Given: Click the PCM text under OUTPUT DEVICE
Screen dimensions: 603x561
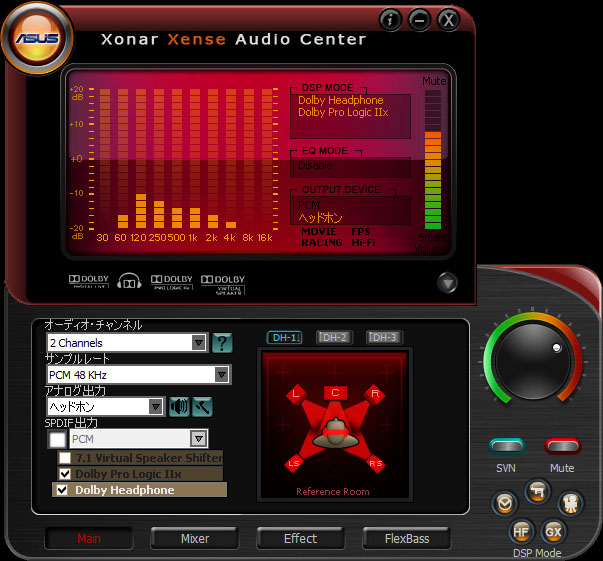Looking at the screenshot, I should 309,205.
